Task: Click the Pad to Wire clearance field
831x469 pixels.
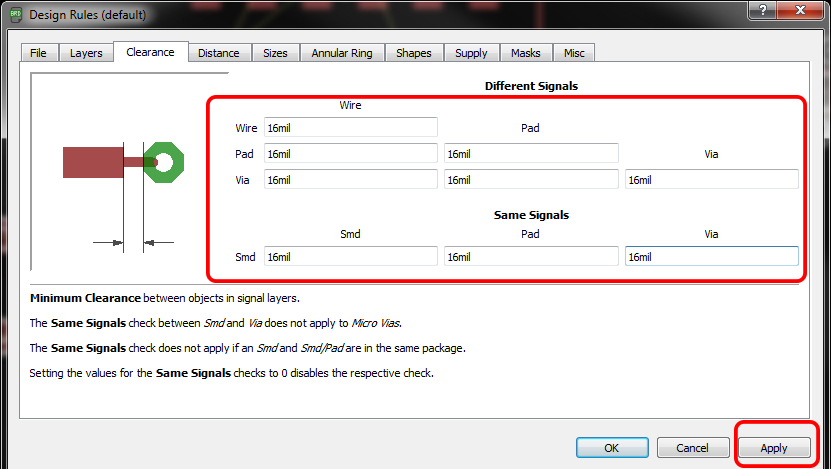Action: pyautogui.click(x=350, y=153)
